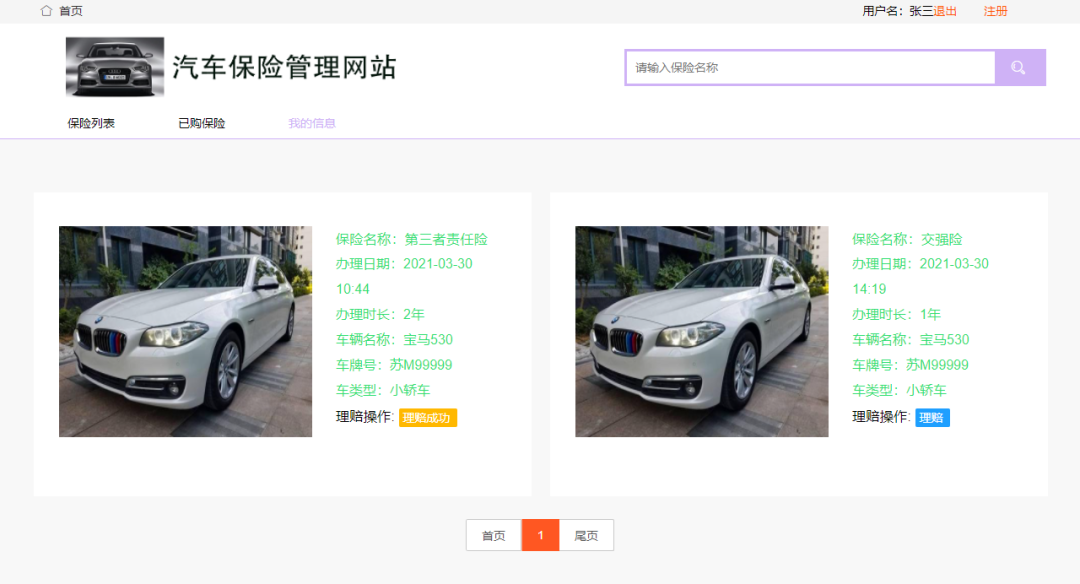Click inside the insurance name search box

(x=810, y=67)
